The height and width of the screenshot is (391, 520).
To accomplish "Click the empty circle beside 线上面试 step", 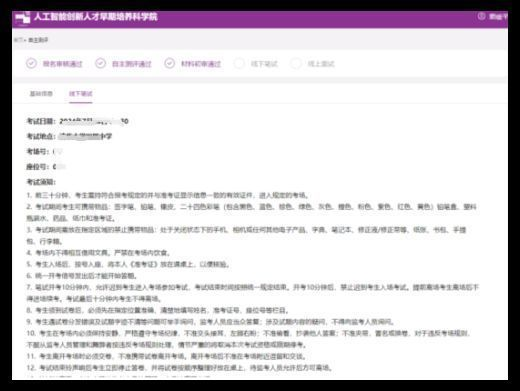I will (296, 63).
